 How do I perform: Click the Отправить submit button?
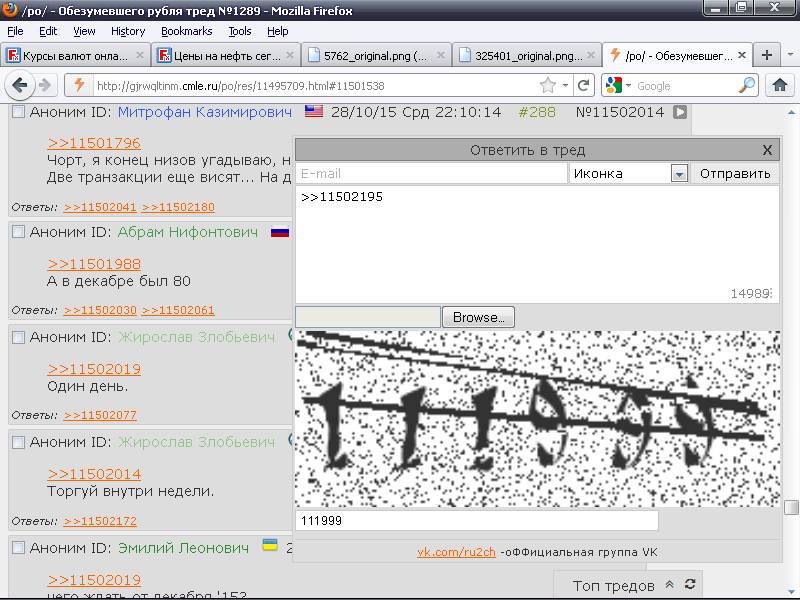735,173
